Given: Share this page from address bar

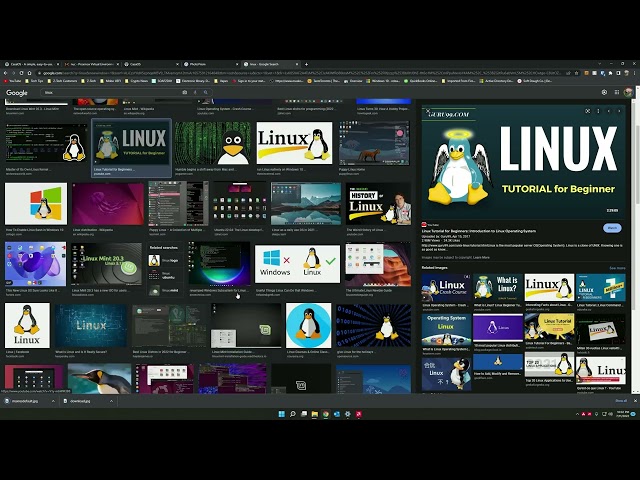Looking at the screenshot, I should 568,73.
